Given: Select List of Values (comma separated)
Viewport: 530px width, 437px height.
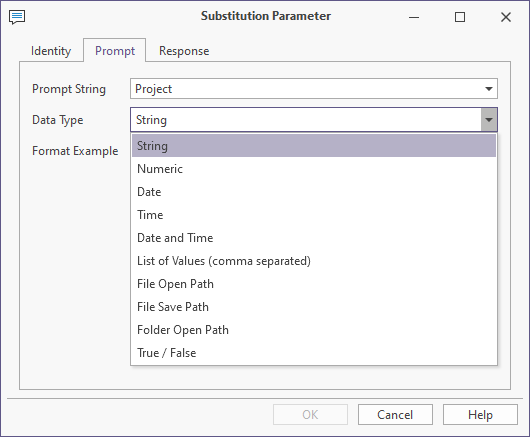Looking at the screenshot, I should (314, 261).
